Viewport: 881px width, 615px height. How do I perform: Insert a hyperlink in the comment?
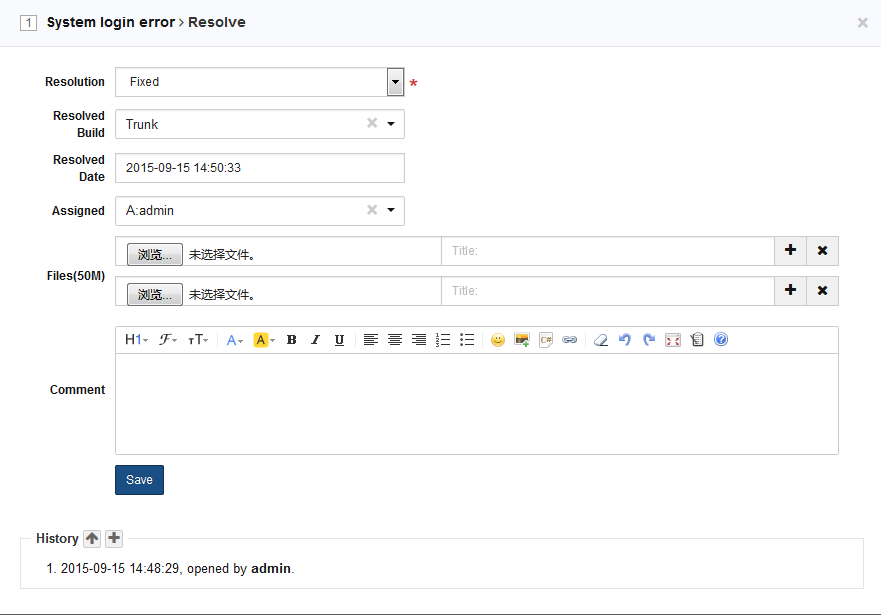[569, 340]
